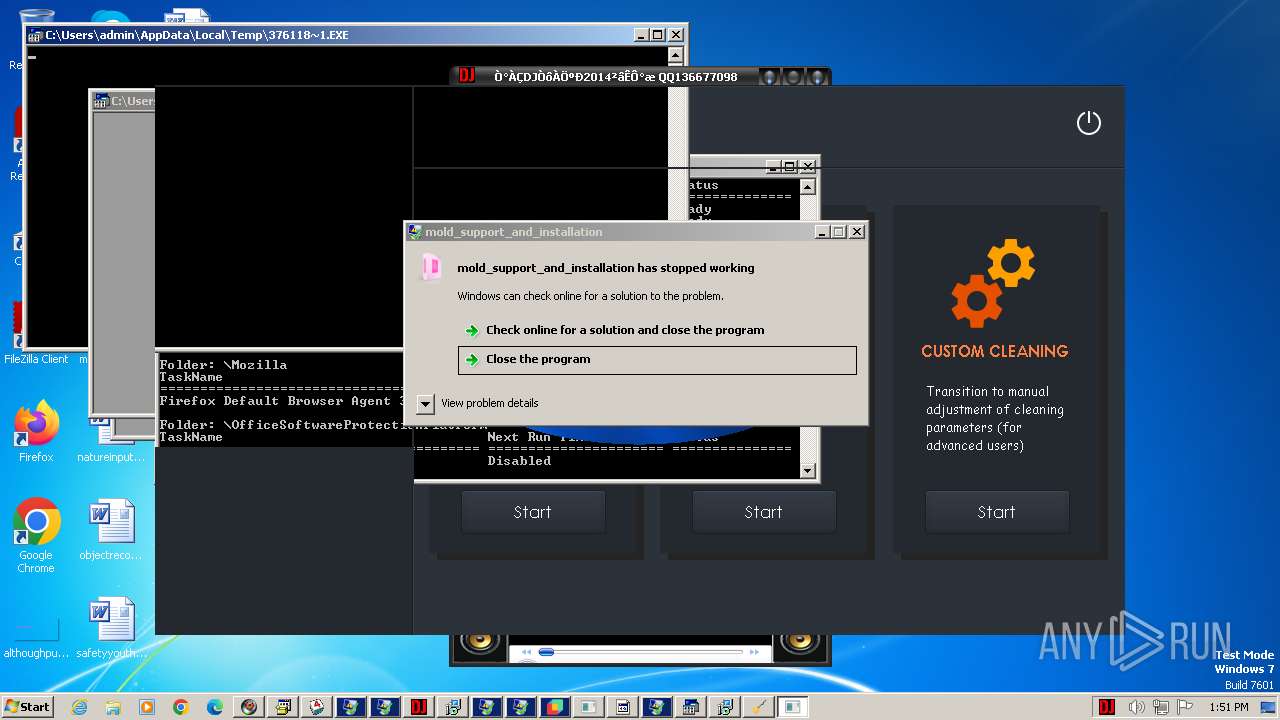Viewport: 1280px width, 720px height.
Task: Click the first round button in DJ title bar
Action: pos(769,76)
